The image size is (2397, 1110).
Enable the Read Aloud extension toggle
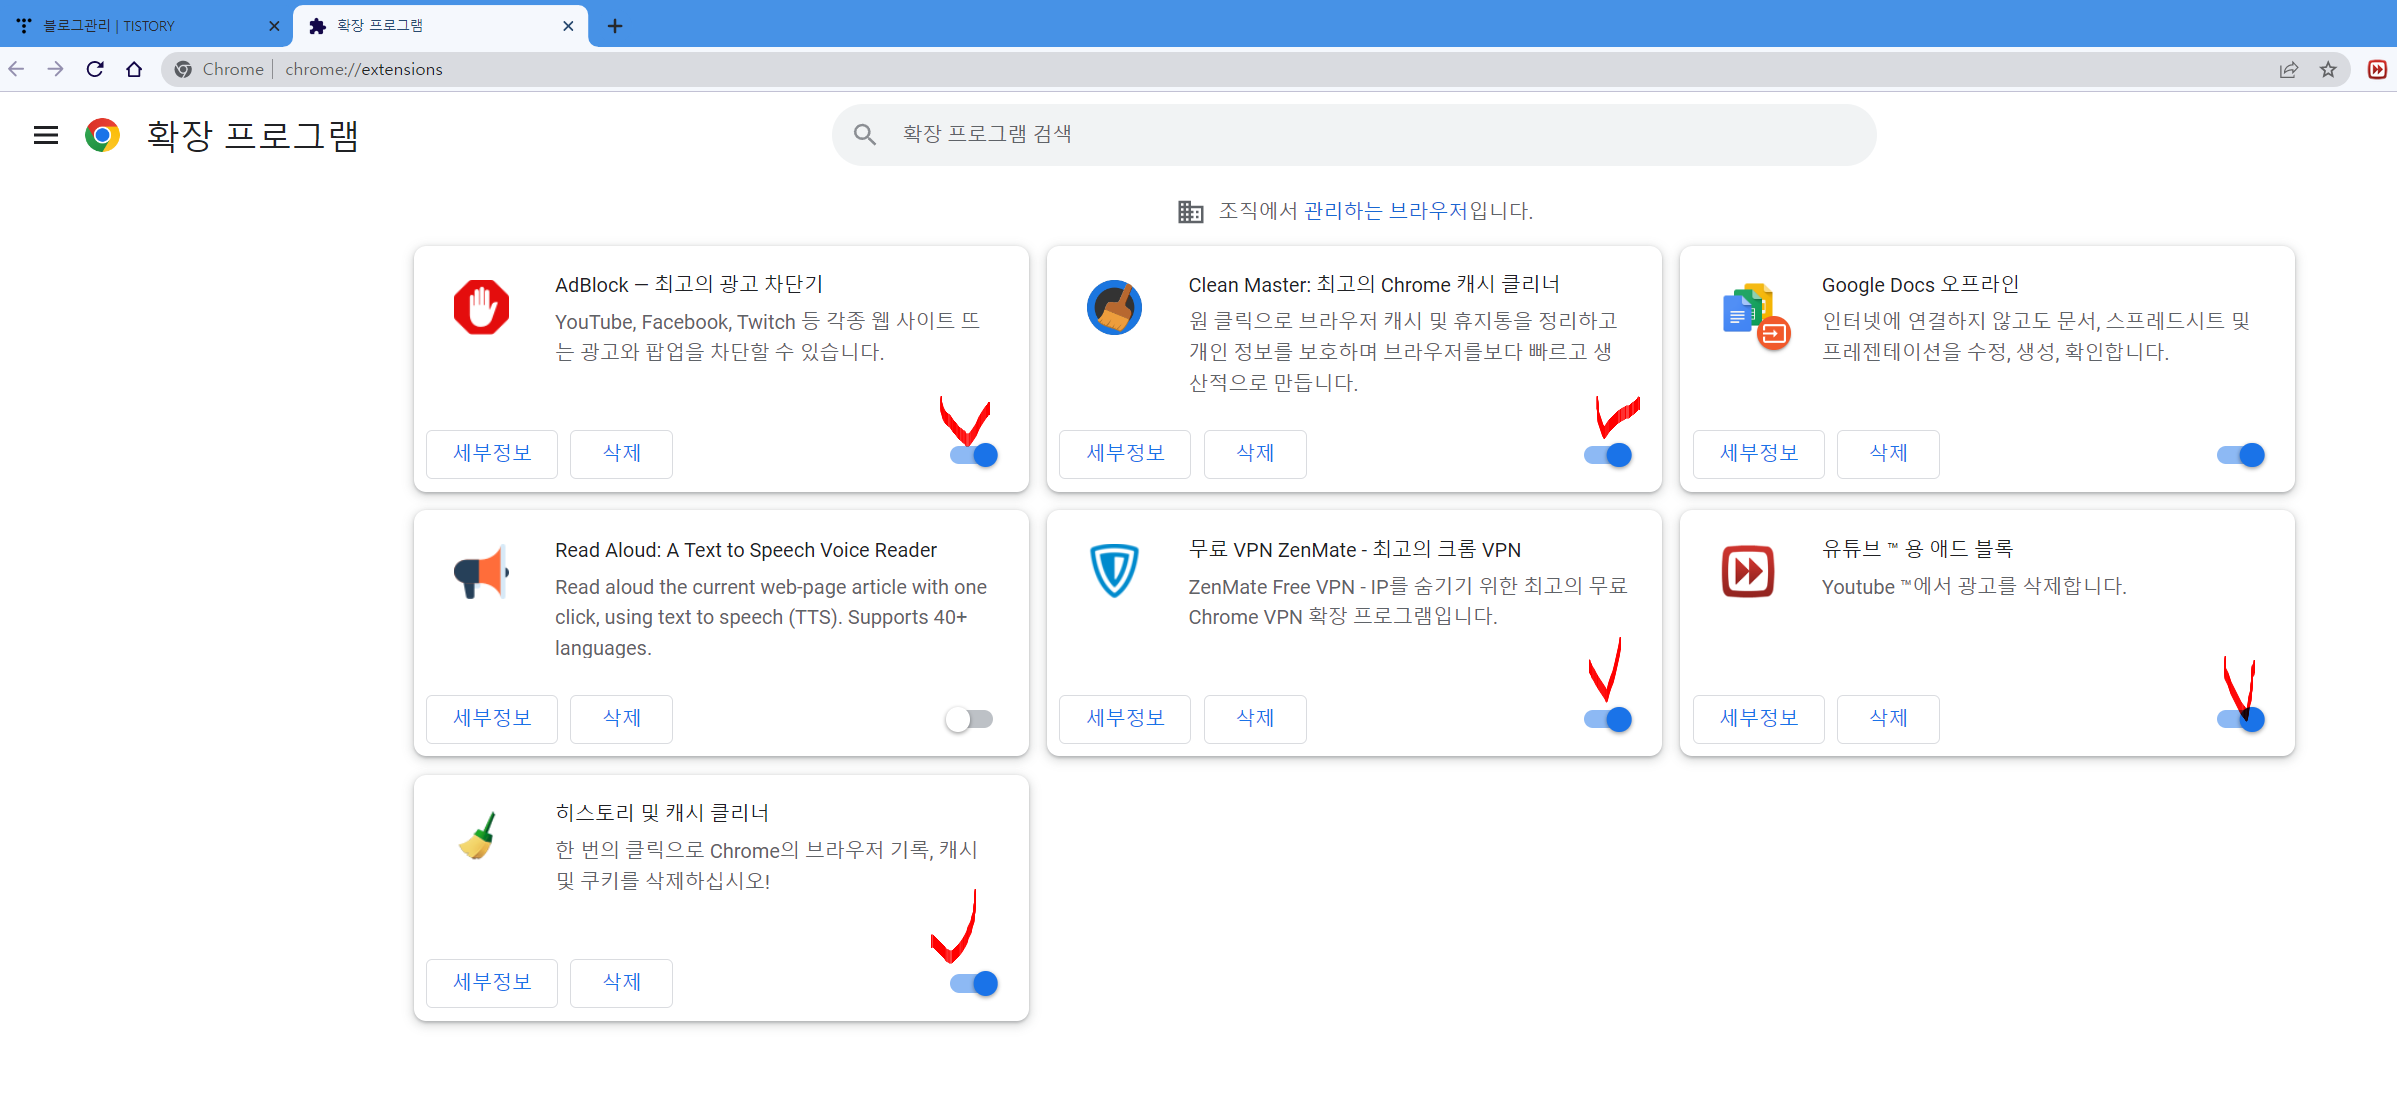(x=969, y=719)
